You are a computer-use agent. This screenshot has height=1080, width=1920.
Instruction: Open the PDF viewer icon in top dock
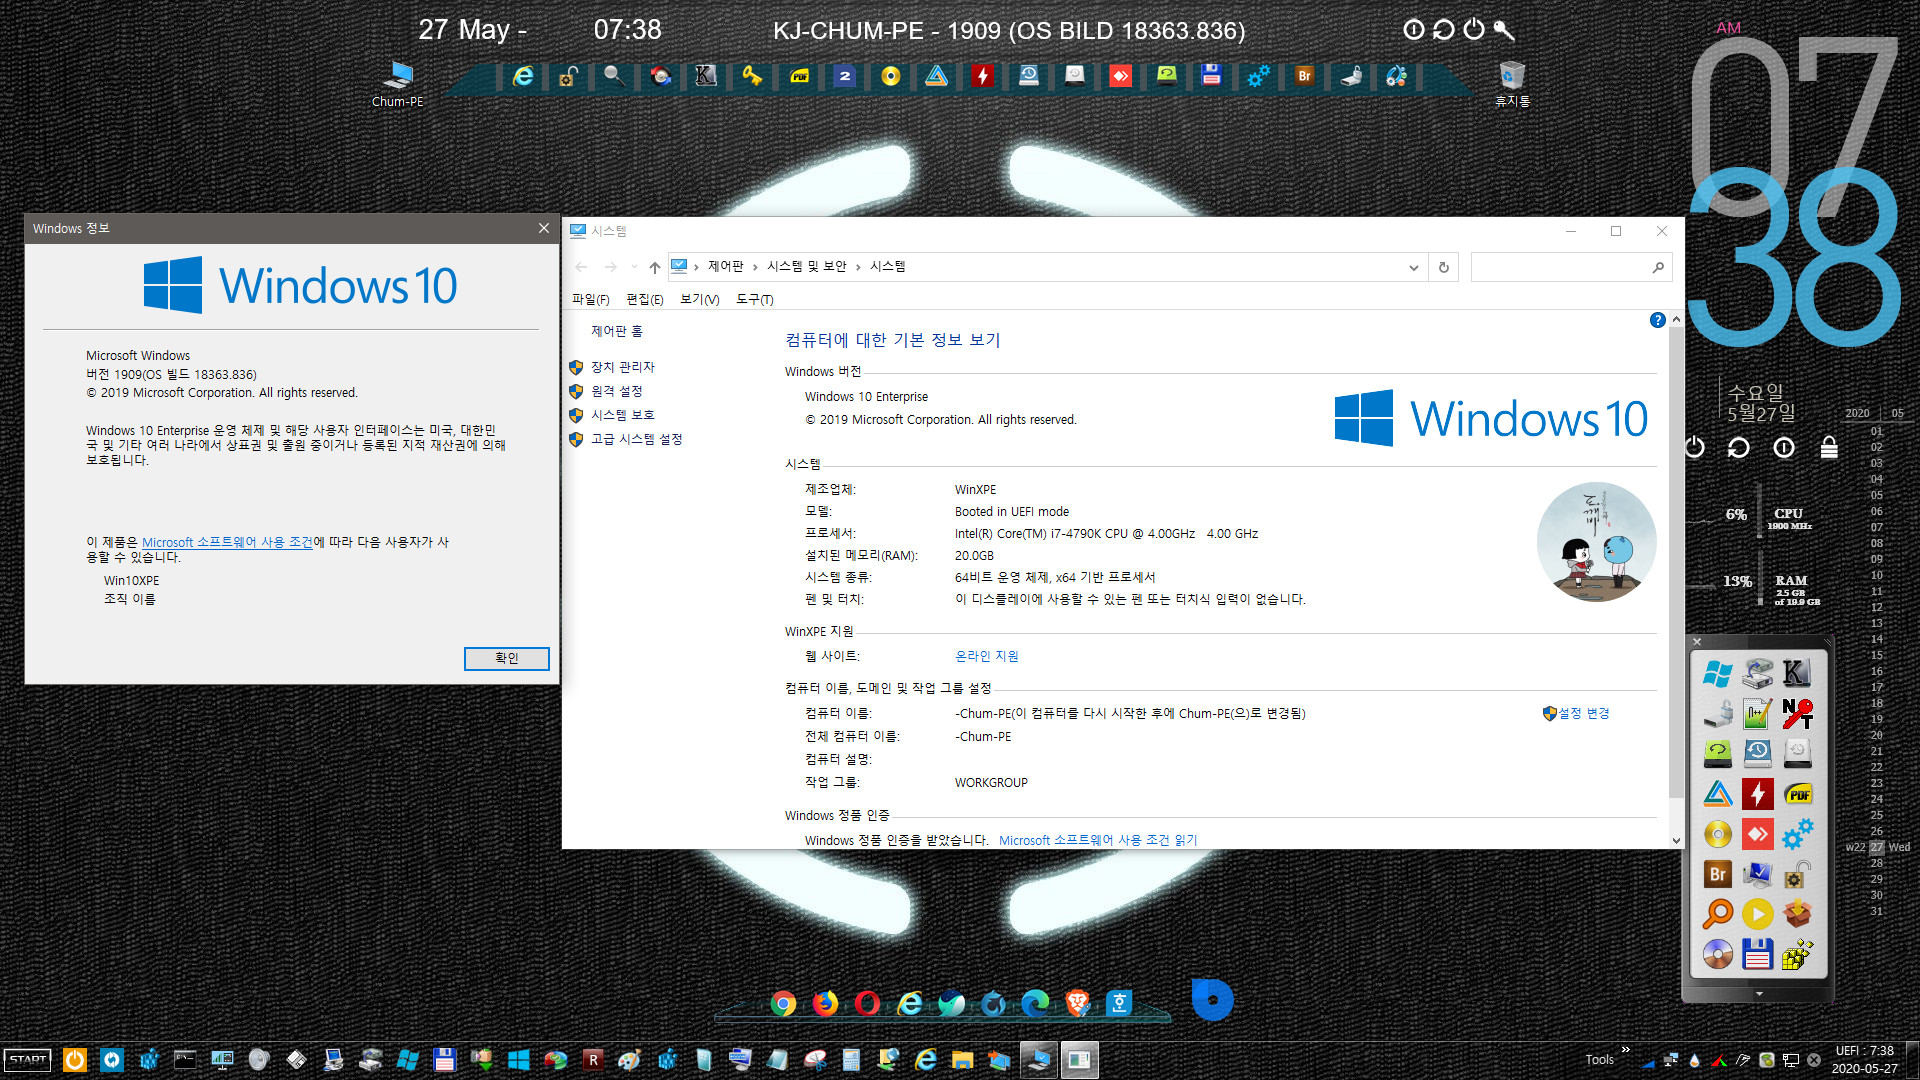(799, 76)
